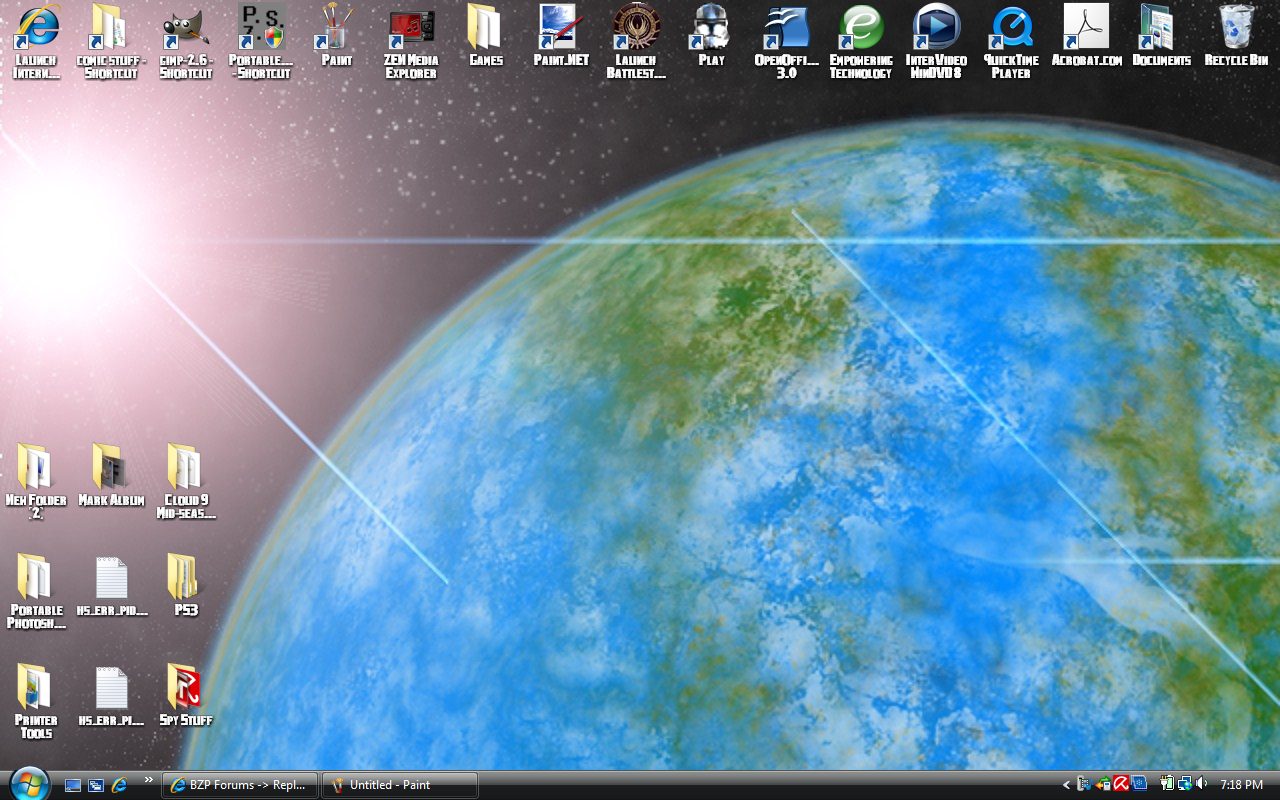Switch to the BZP Forums window
This screenshot has width=1280, height=800.
[238, 785]
